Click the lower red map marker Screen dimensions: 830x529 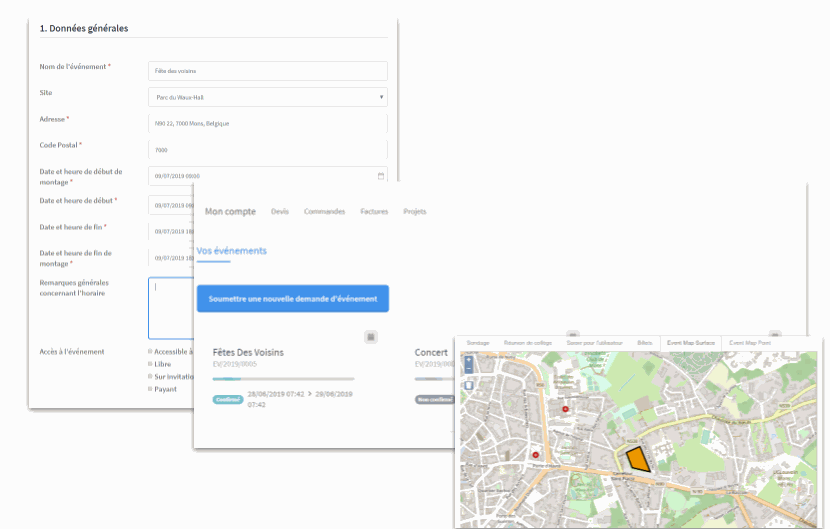[536, 455]
